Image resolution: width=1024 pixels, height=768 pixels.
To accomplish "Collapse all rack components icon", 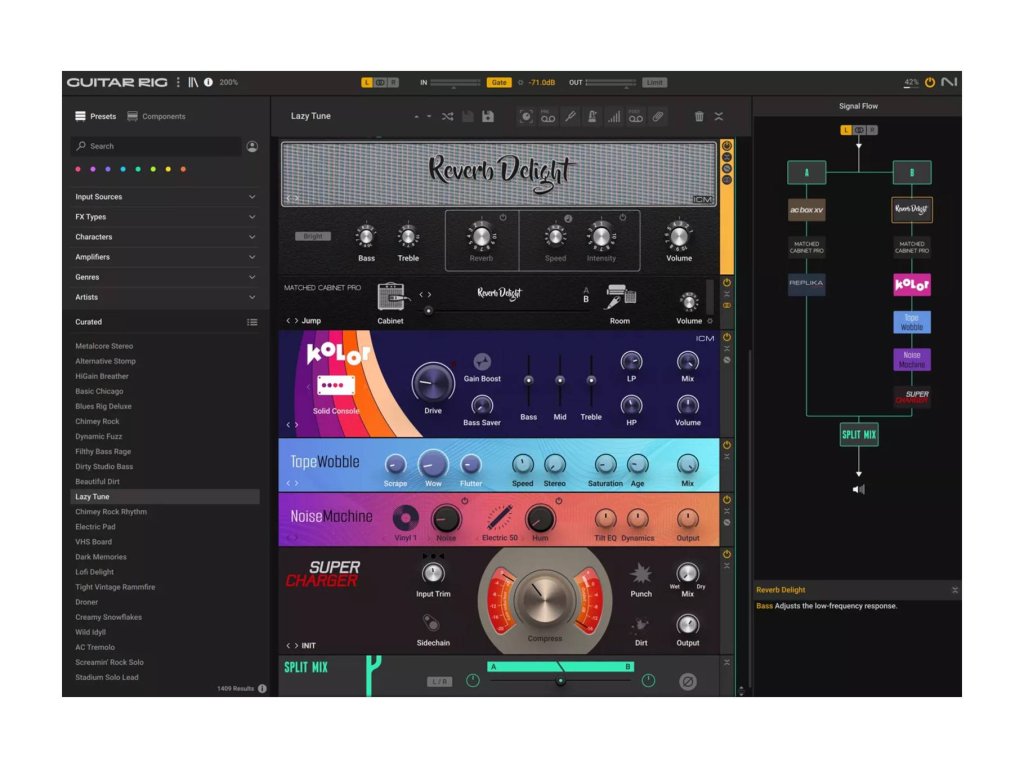I will 719,116.
